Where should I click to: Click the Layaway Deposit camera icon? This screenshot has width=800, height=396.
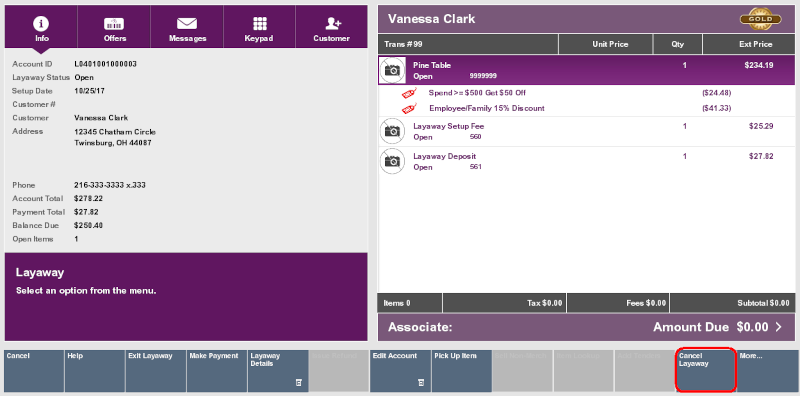[392, 161]
